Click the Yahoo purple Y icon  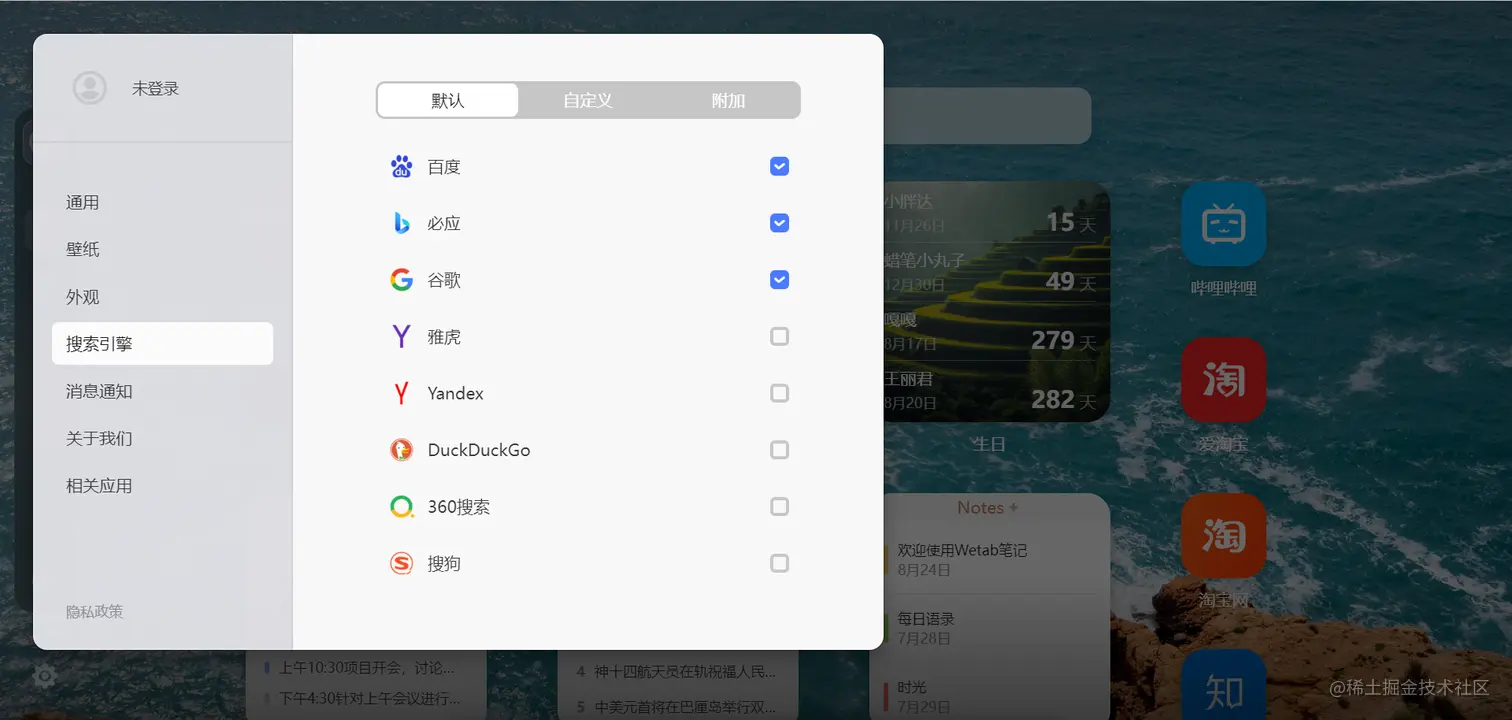pyautogui.click(x=401, y=337)
